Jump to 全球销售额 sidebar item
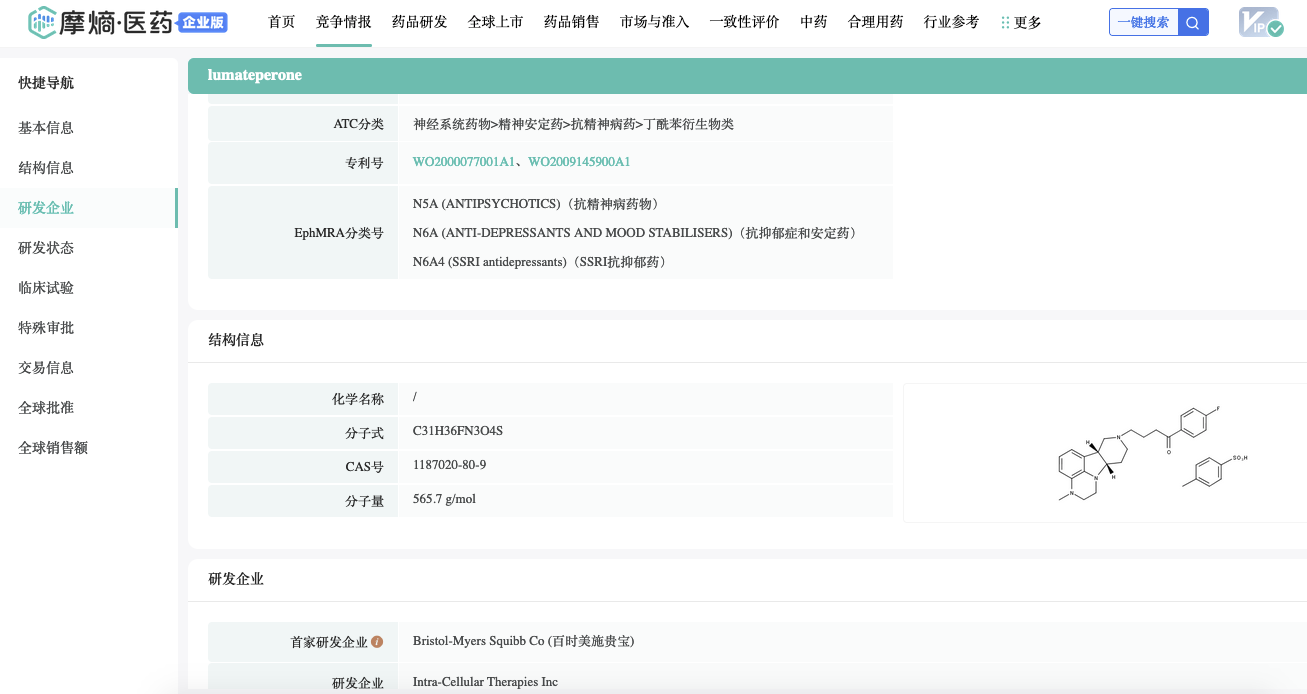The image size is (1307, 694). click(x=53, y=448)
